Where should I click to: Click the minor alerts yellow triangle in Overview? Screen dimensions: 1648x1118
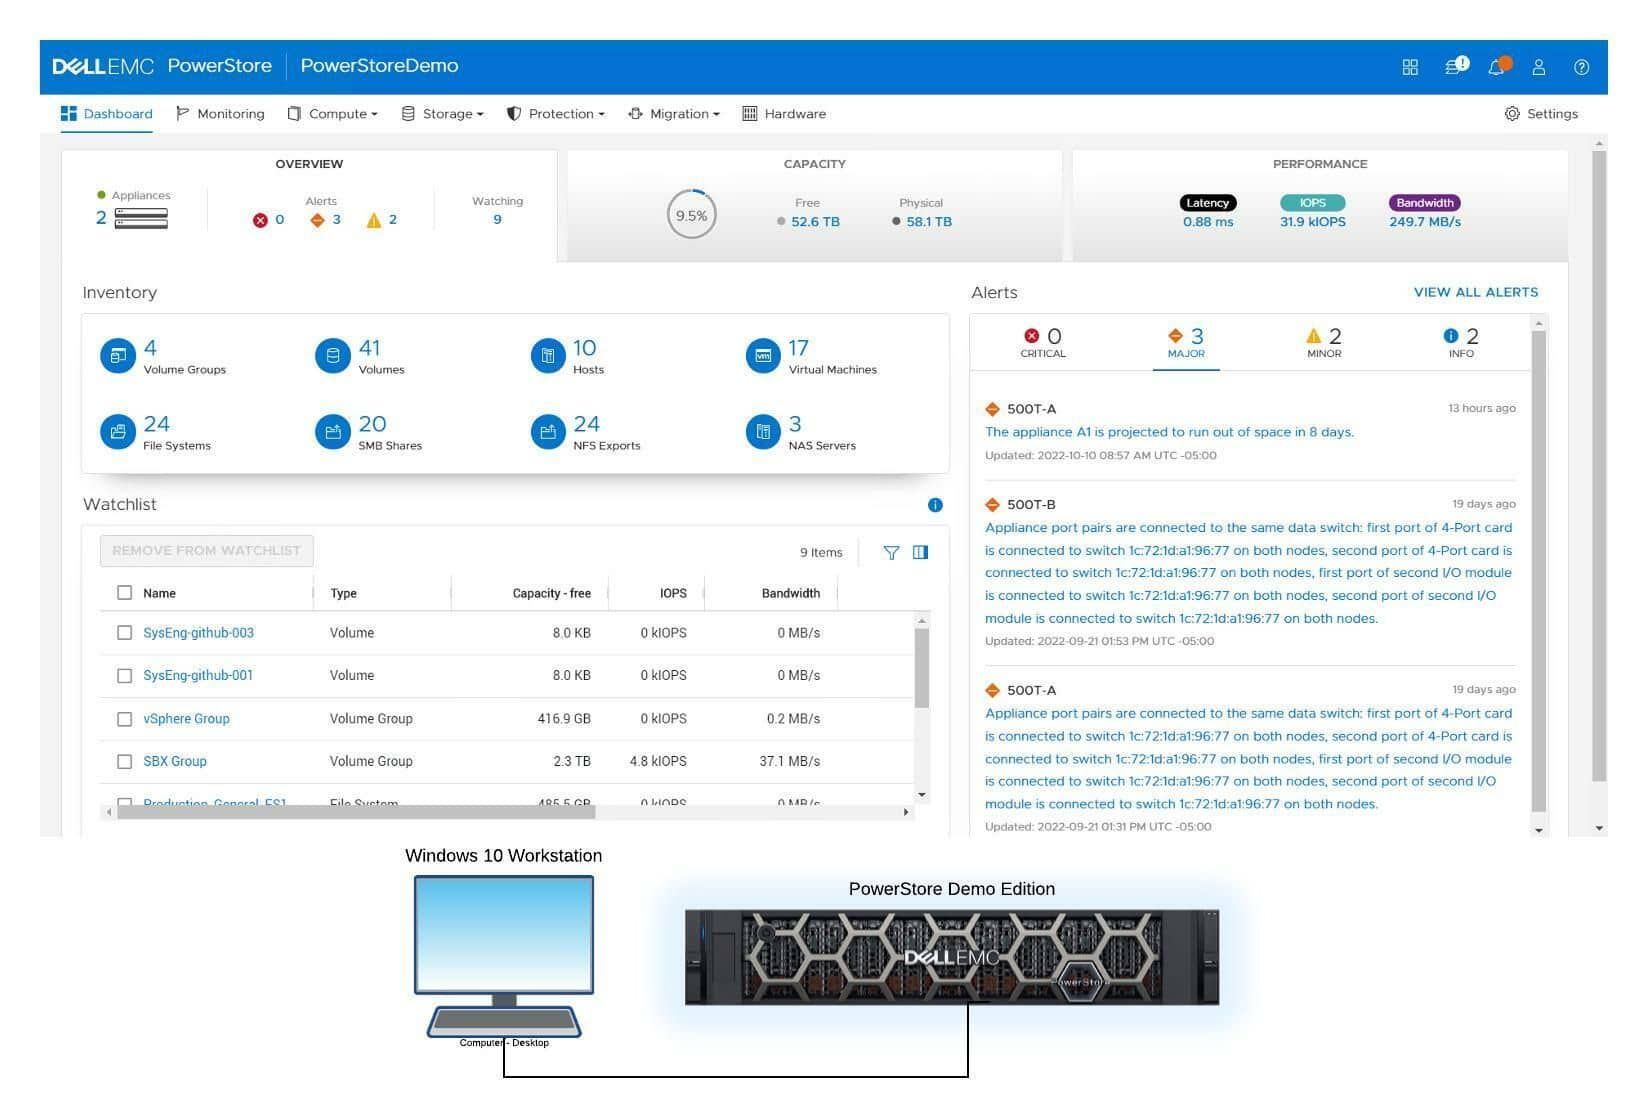point(374,220)
